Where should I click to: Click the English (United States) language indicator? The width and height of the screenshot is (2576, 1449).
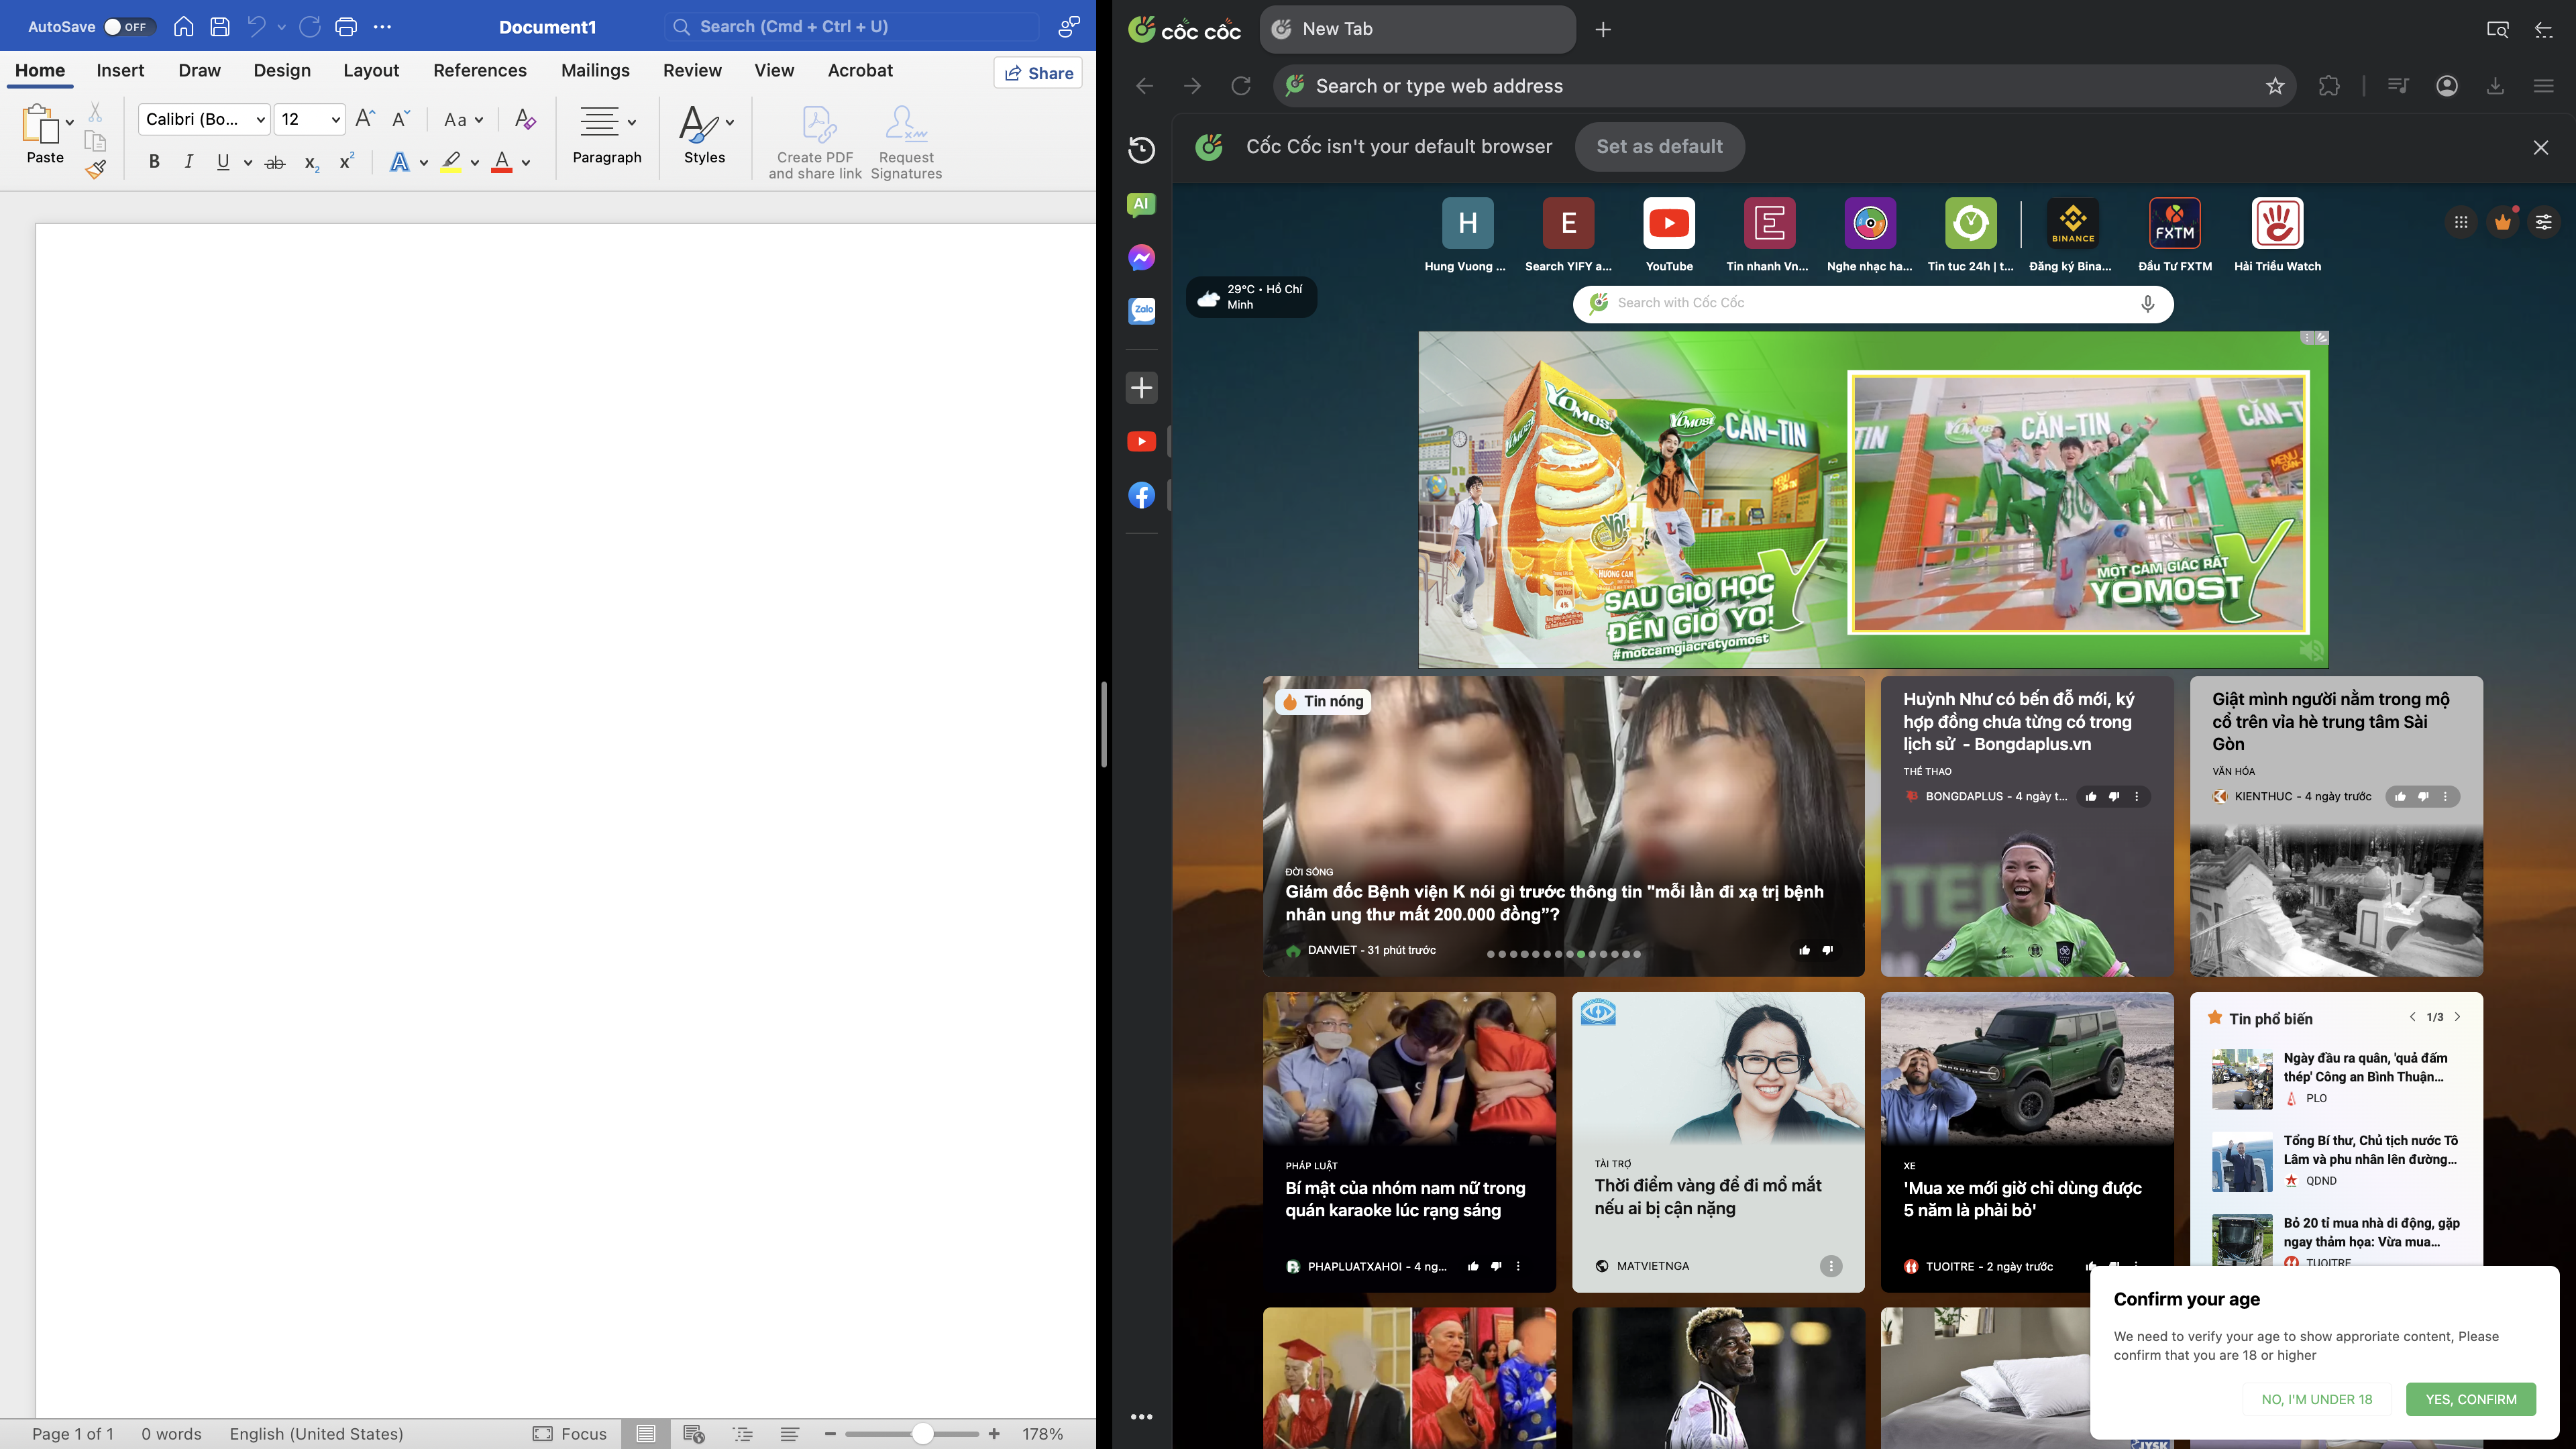point(316,1434)
